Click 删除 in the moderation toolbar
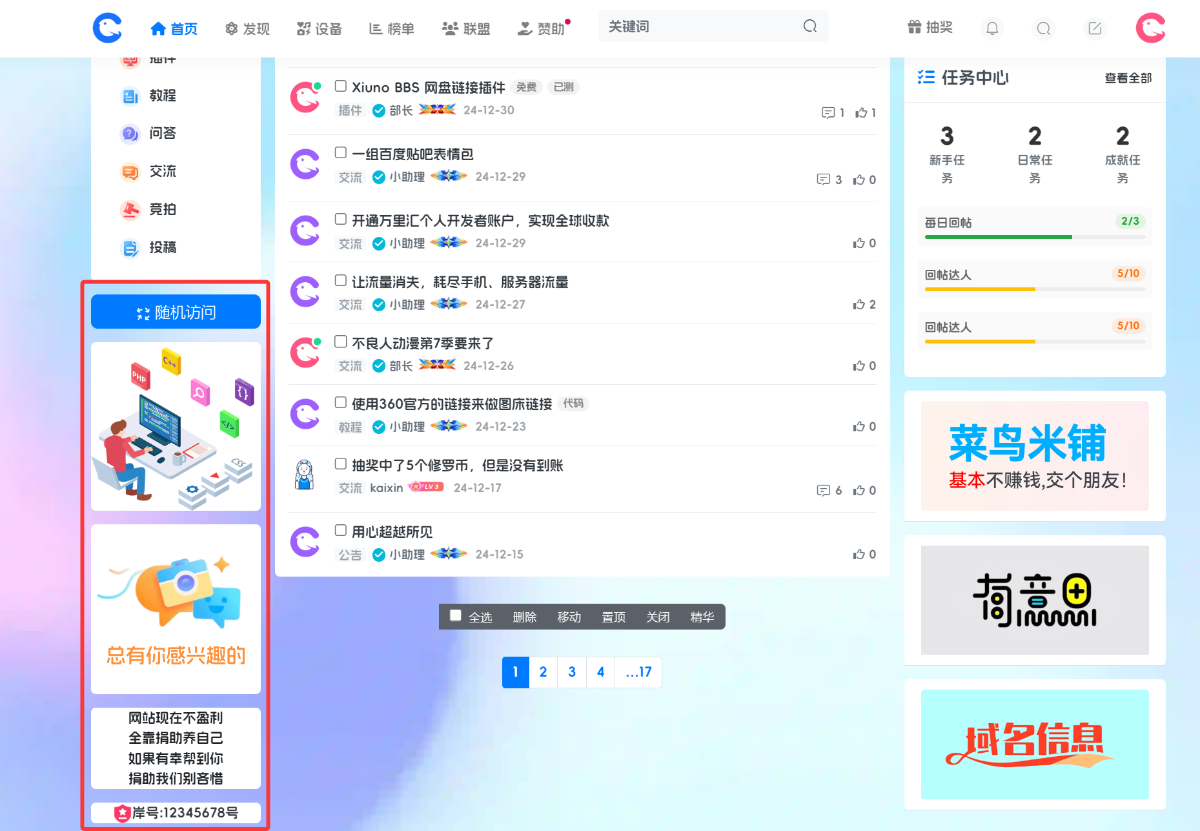The width and height of the screenshot is (1200, 831). (525, 617)
